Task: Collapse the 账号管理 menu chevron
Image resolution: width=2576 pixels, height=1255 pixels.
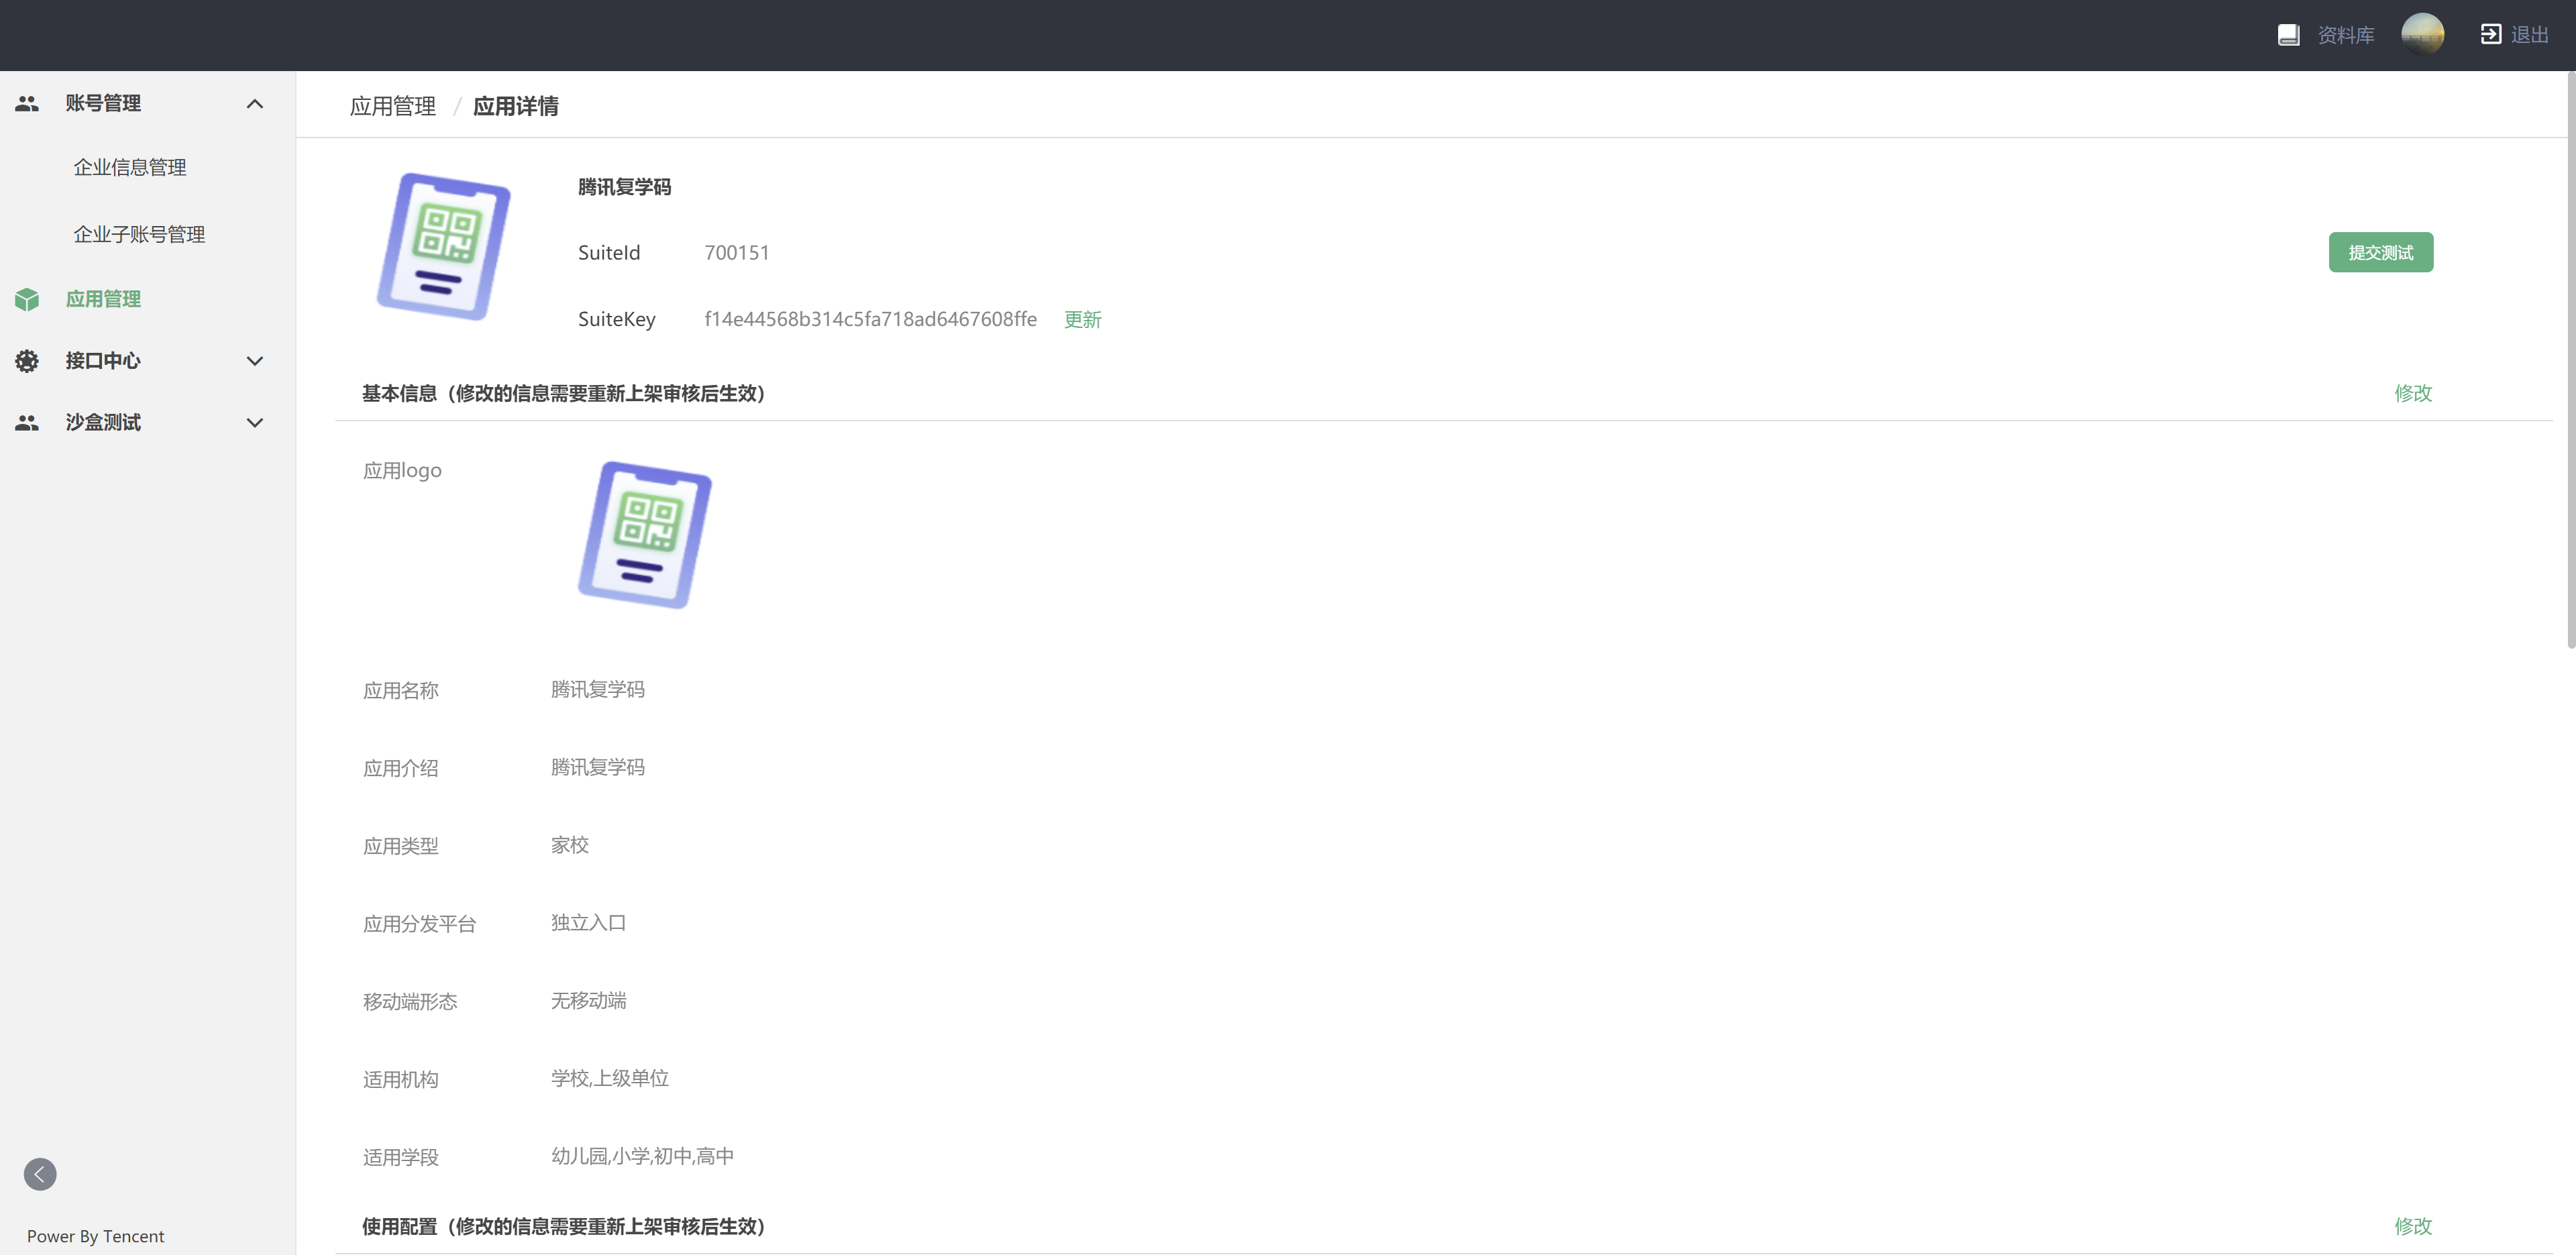Action: pyautogui.click(x=255, y=104)
